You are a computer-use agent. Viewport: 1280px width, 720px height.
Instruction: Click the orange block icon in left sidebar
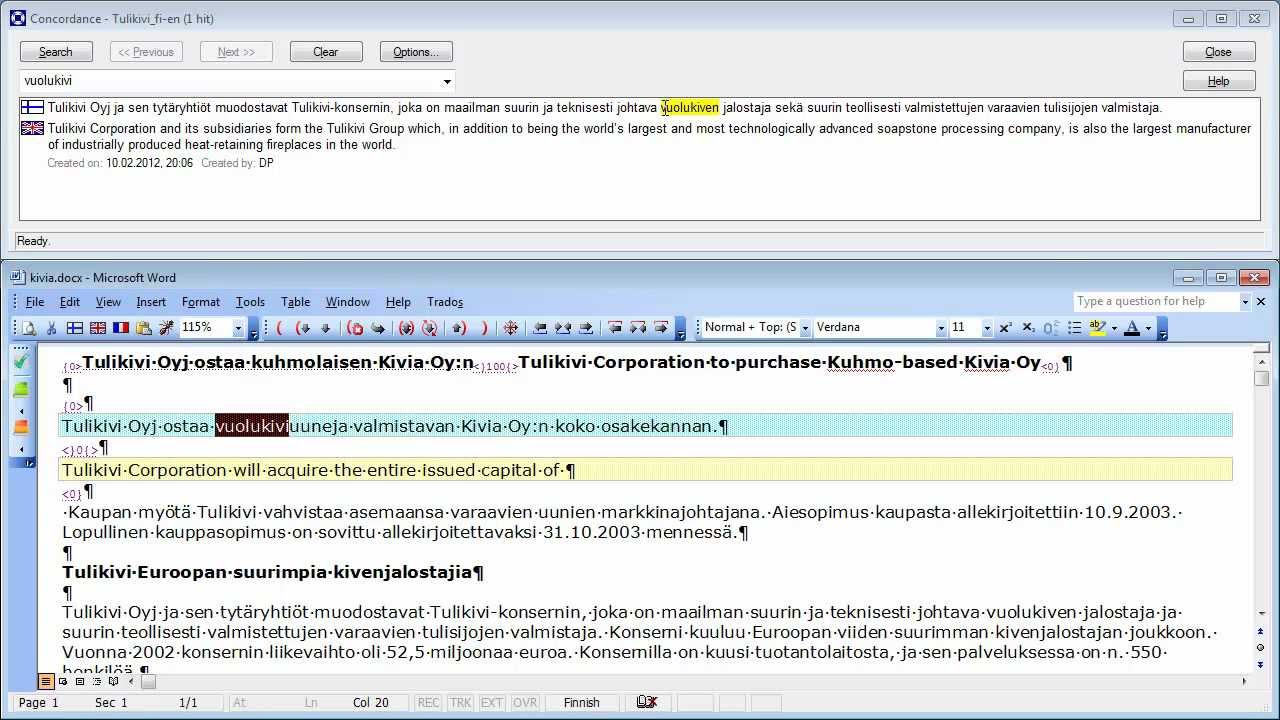click(x=21, y=427)
